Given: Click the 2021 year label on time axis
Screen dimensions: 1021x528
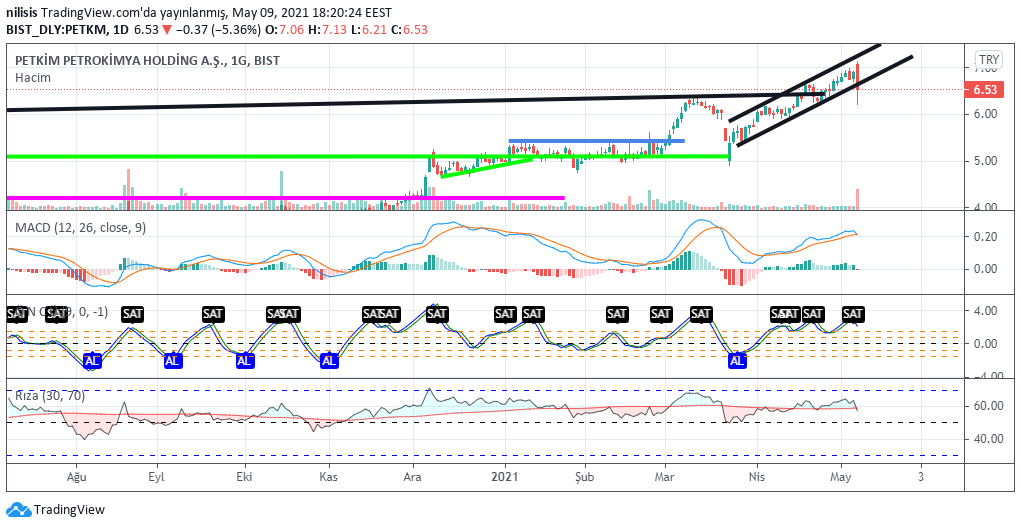Looking at the screenshot, I should coord(505,476).
